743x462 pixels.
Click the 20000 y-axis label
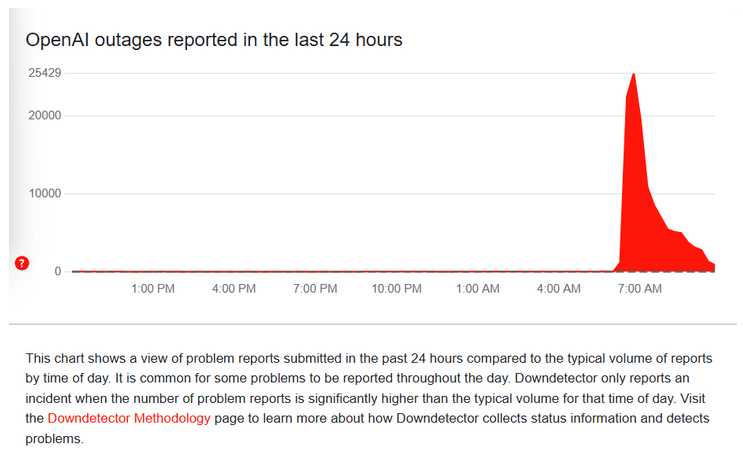click(45, 116)
